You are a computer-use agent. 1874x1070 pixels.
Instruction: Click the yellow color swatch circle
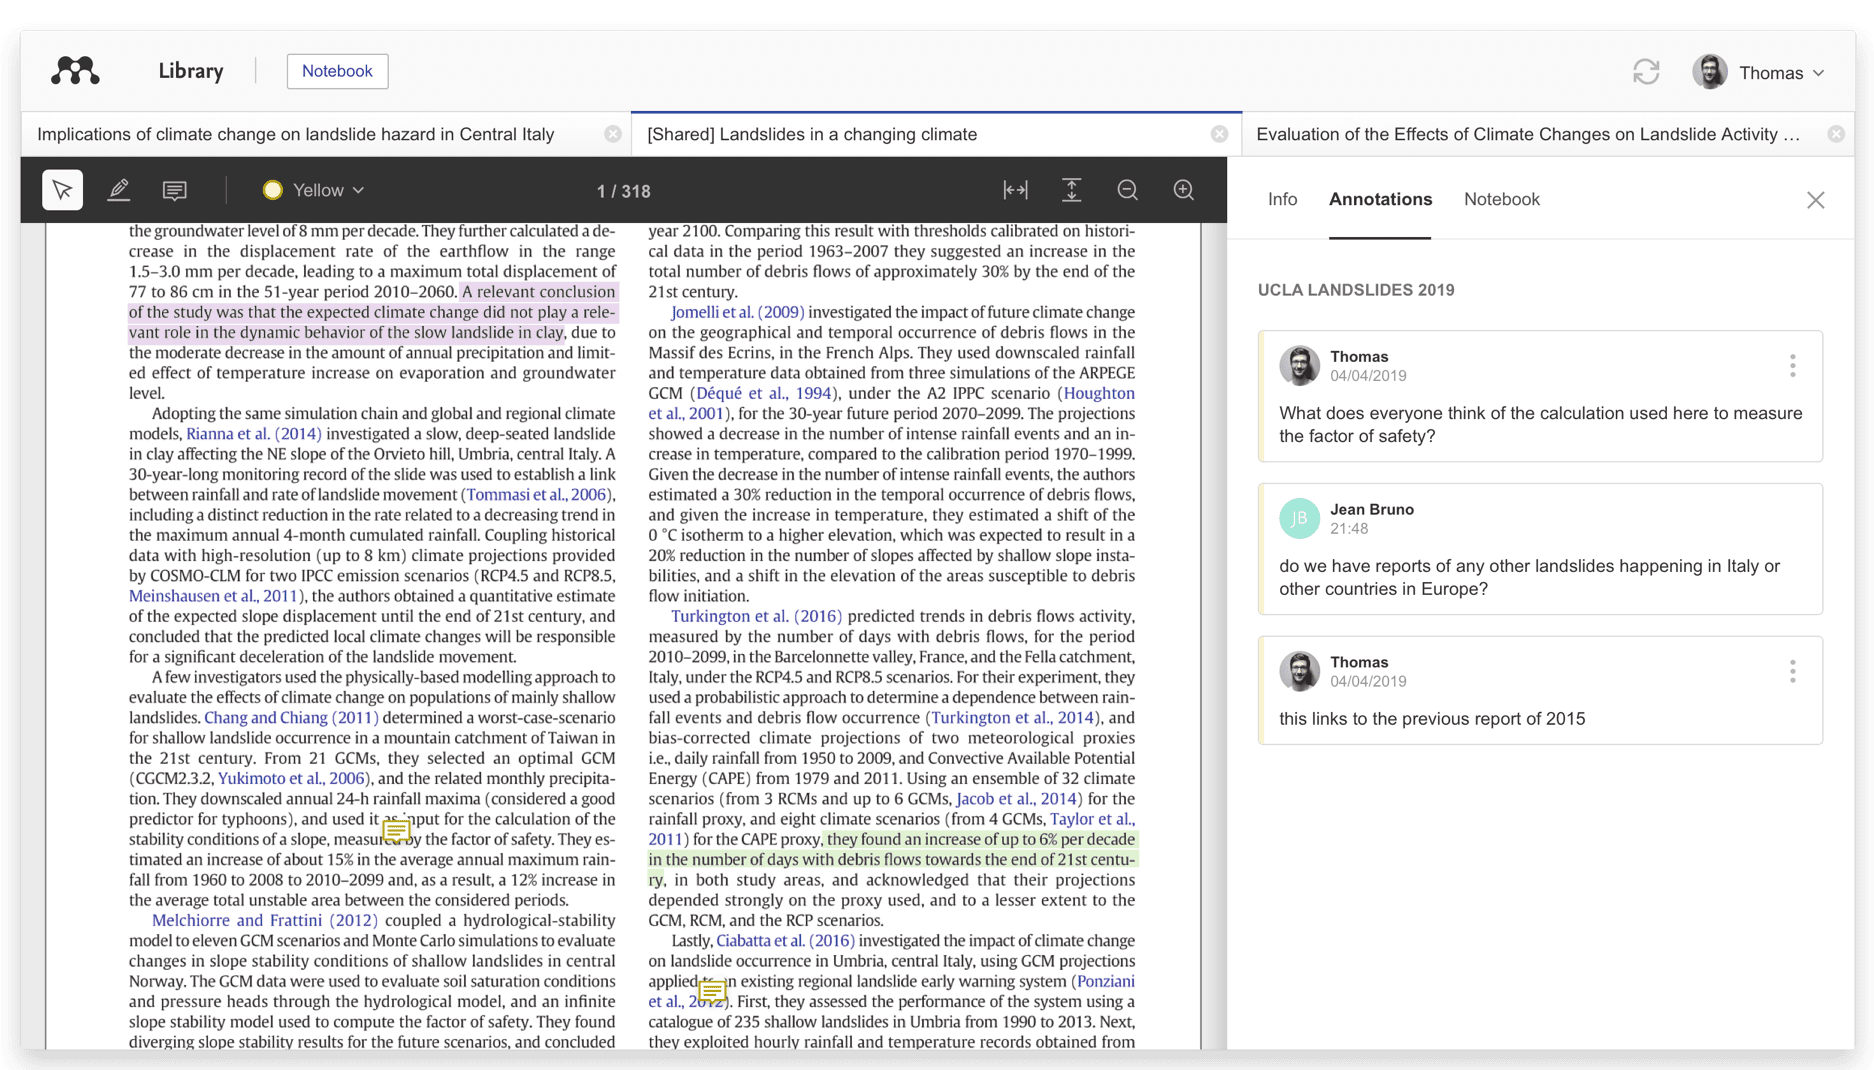point(272,190)
